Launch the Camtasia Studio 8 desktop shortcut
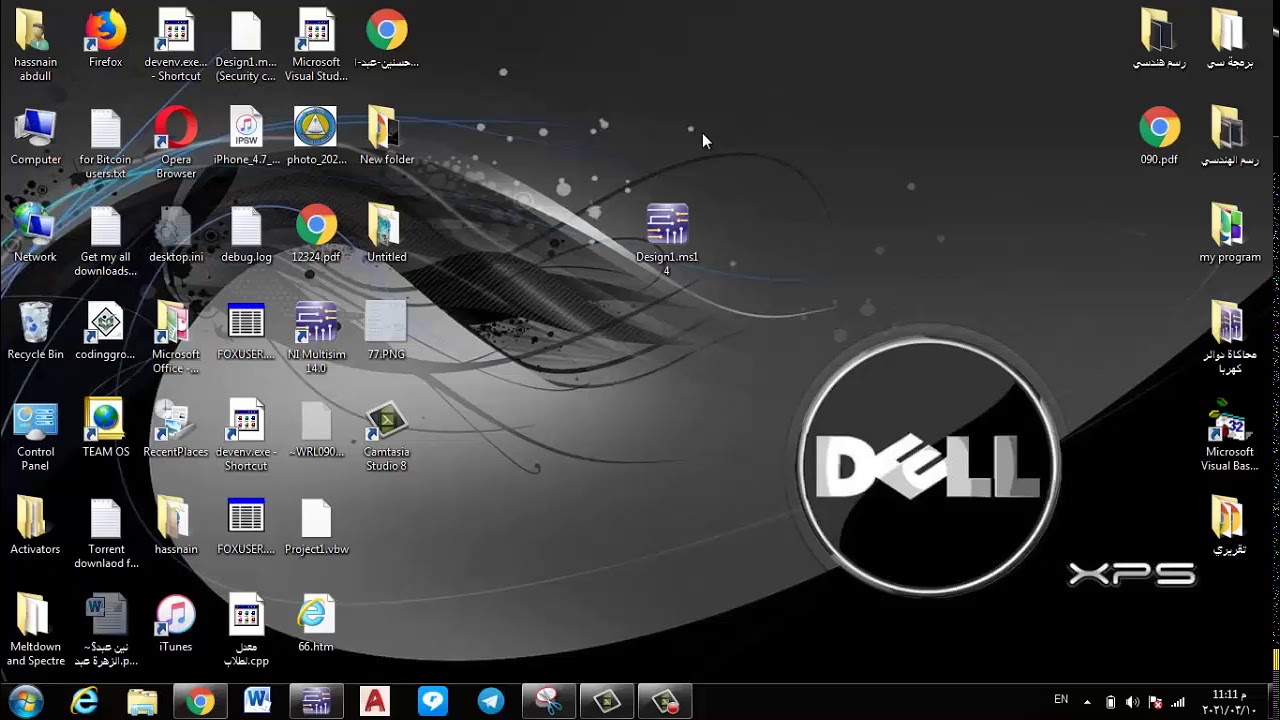This screenshot has height=720, width=1280. pos(386,437)
